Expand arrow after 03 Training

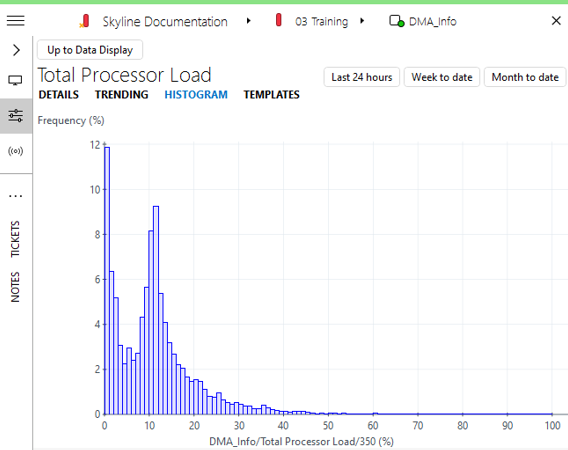[362, 21]
